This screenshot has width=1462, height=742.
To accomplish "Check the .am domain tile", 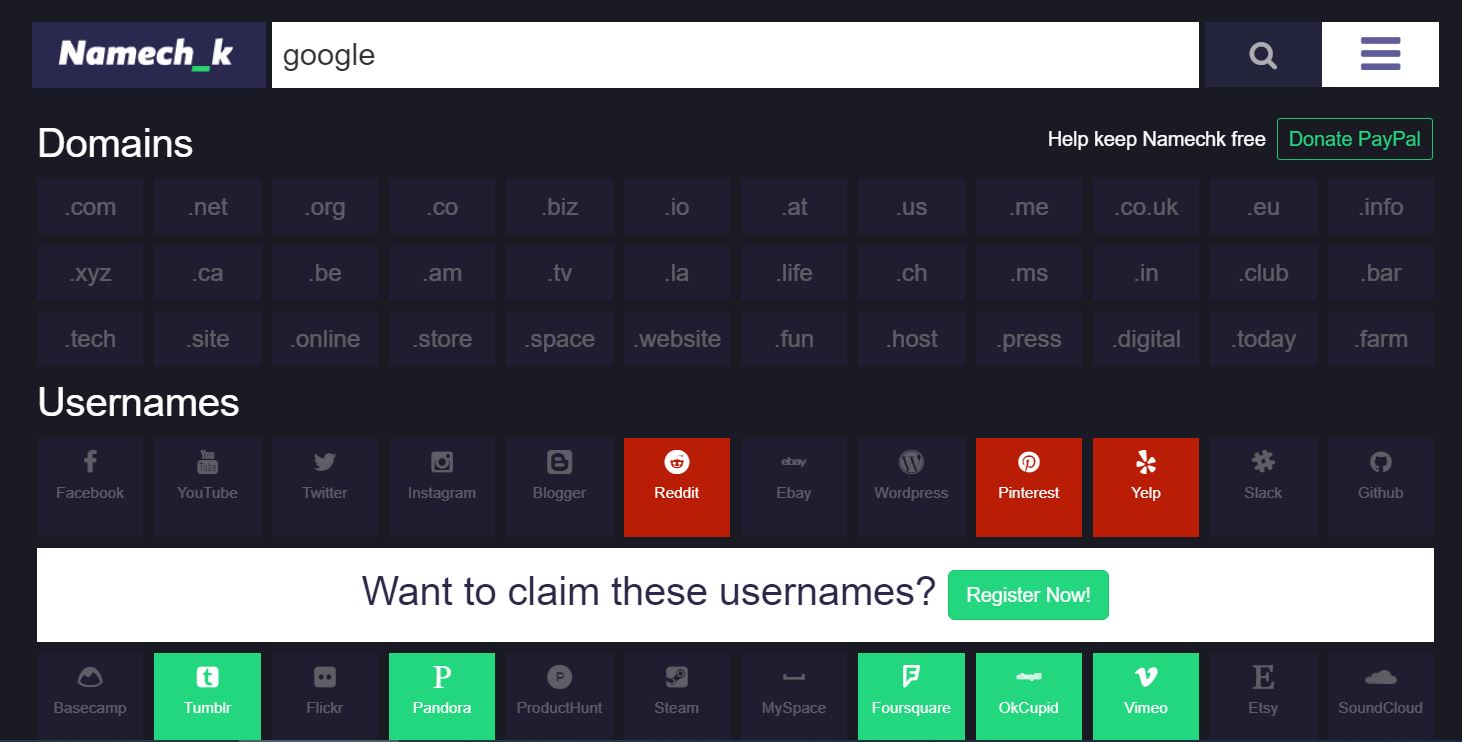I will click(x=442, y=273).
